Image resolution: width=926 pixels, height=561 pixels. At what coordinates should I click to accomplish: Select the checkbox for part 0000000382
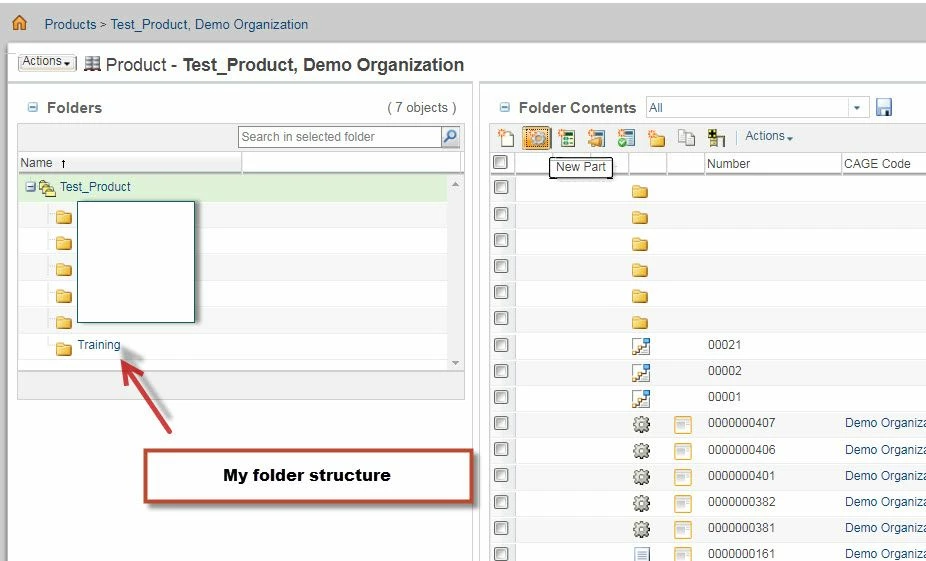tap(501, 501)
